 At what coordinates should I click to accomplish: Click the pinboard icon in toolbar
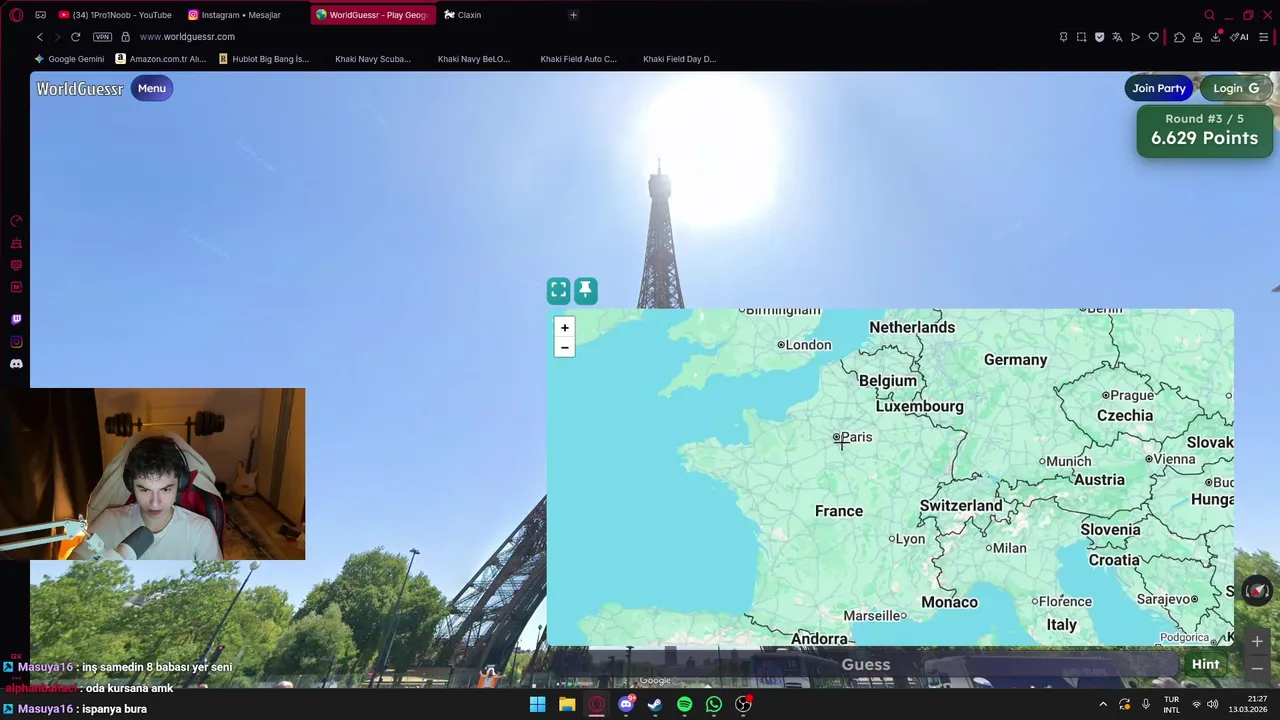click(1063, 37)
